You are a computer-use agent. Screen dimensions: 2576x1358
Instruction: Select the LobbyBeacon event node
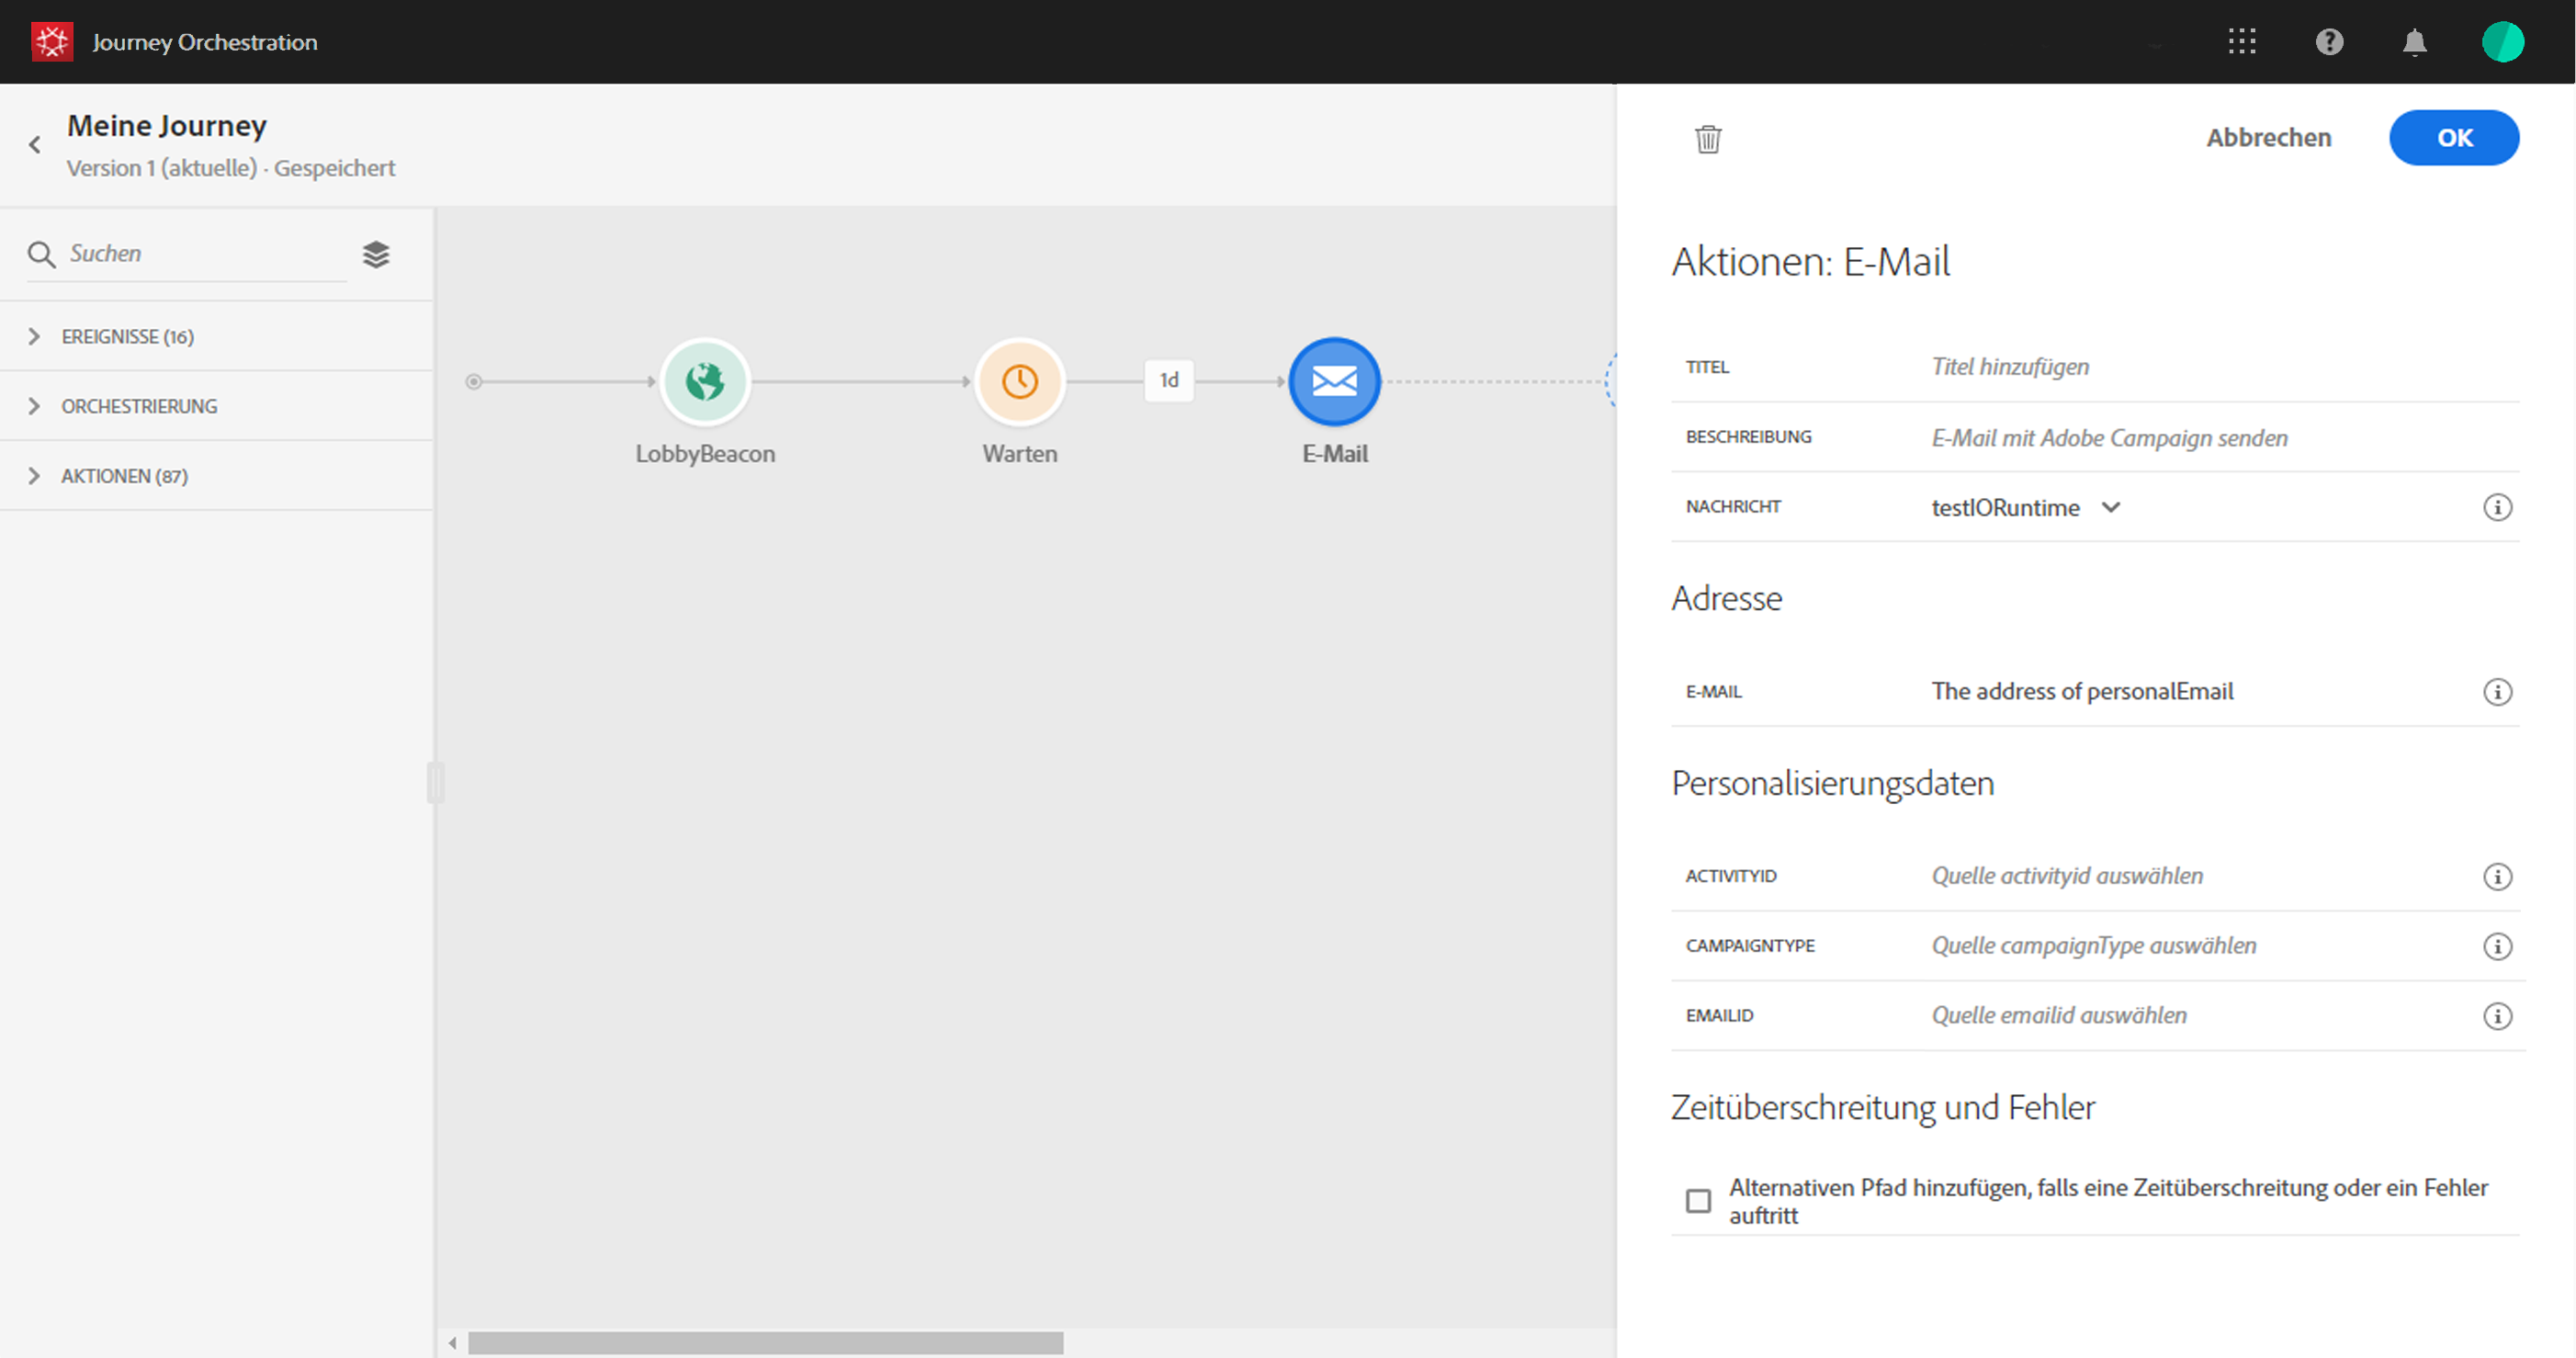point(705,381)
